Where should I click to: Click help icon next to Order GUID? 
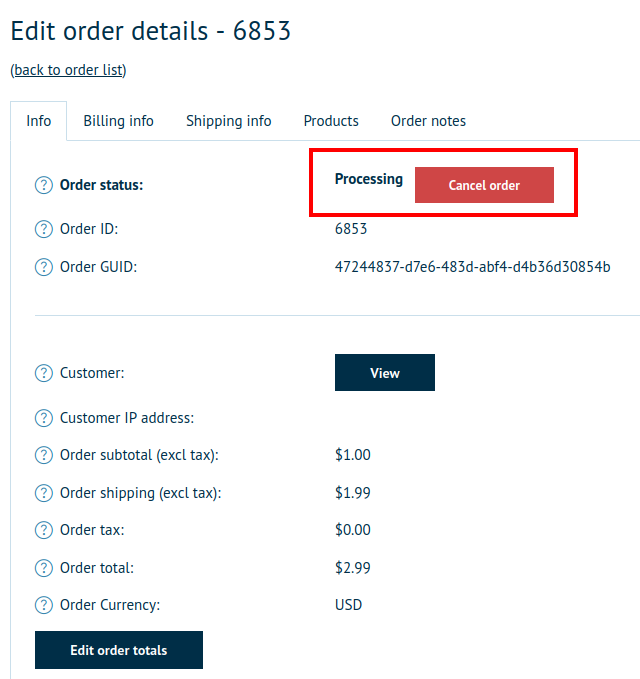(x=43, y=267)
